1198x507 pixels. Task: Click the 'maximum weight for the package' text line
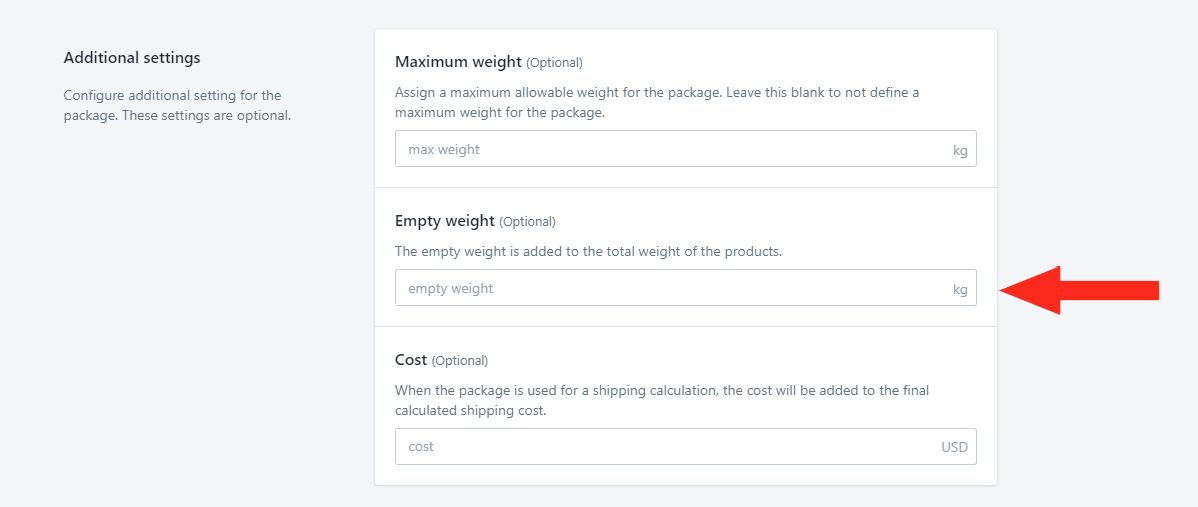(x=500, y=112)
